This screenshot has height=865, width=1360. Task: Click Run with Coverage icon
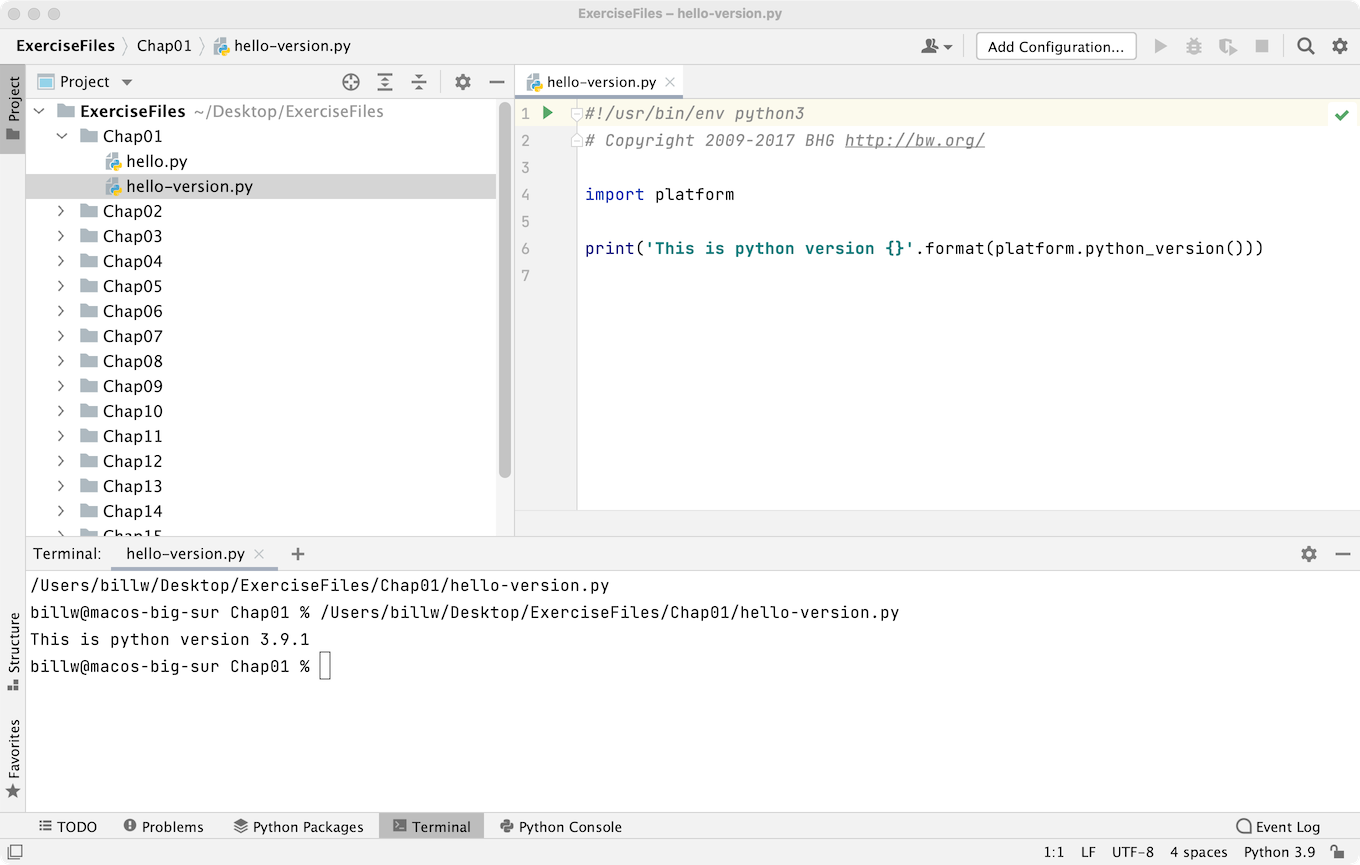pos(1228,46)
